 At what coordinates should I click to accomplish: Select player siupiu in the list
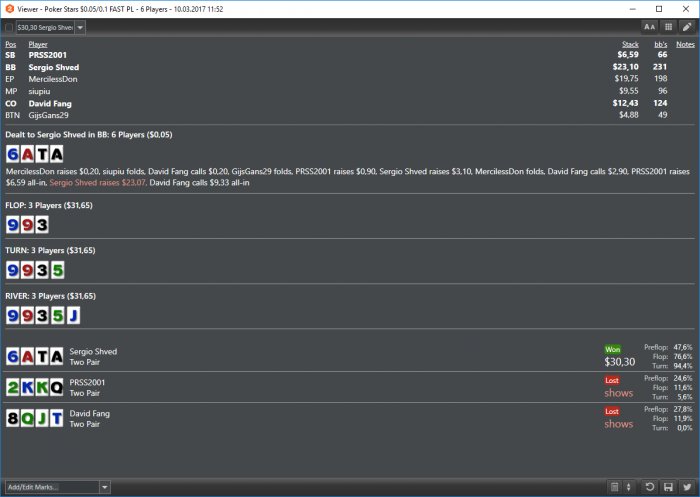(39, 92)
